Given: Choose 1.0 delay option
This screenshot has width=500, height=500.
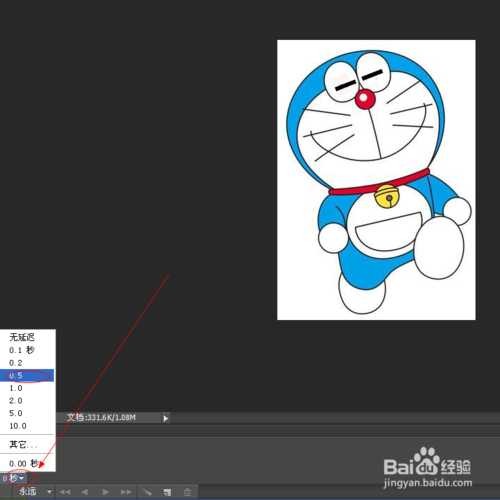Looking at the screenshot, I should click(x=28, y=388).
